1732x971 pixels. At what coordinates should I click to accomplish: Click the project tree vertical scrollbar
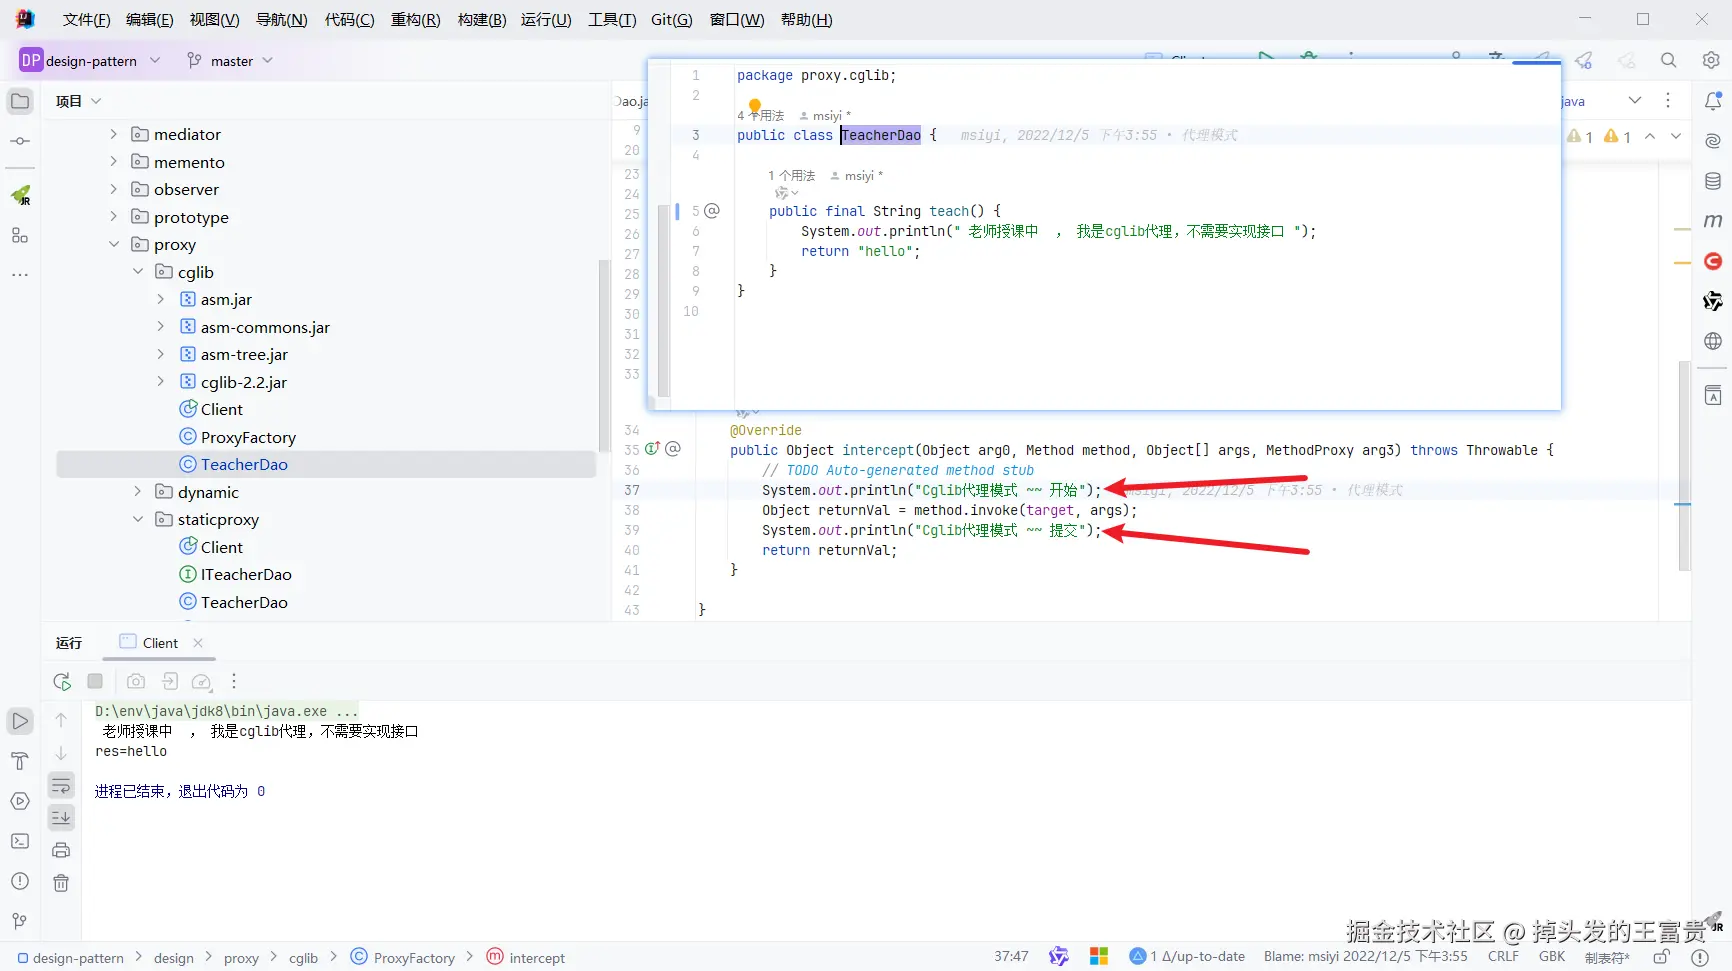click(x=603, y=355)
